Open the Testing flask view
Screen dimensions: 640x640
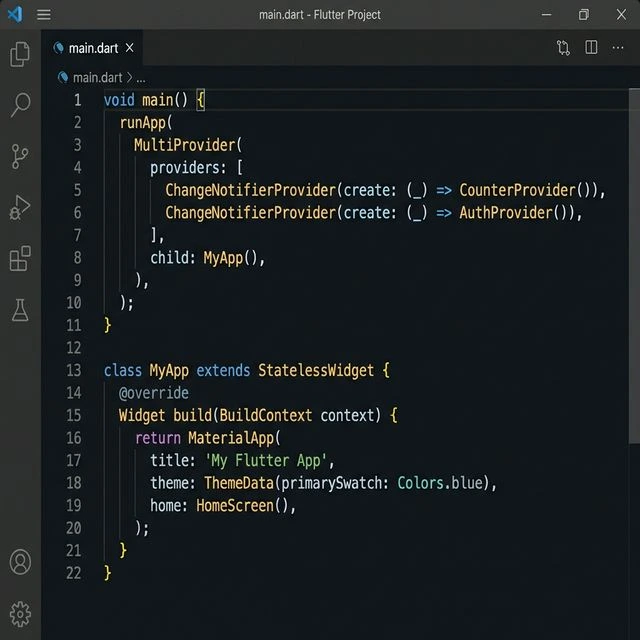click(20, 310)
